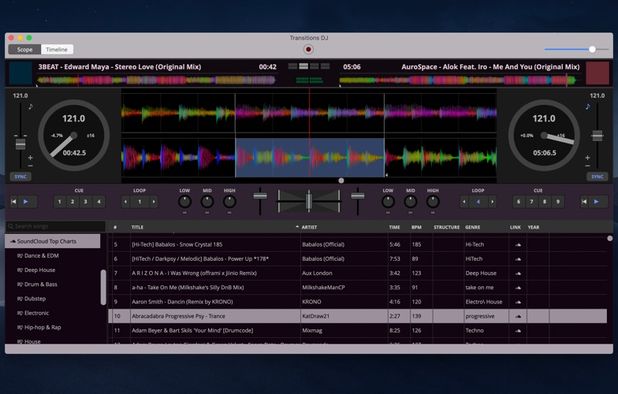Click the right deck HIGH EQ knob
618x394 pixels.
pyautogui.click(x=433, y=202)
